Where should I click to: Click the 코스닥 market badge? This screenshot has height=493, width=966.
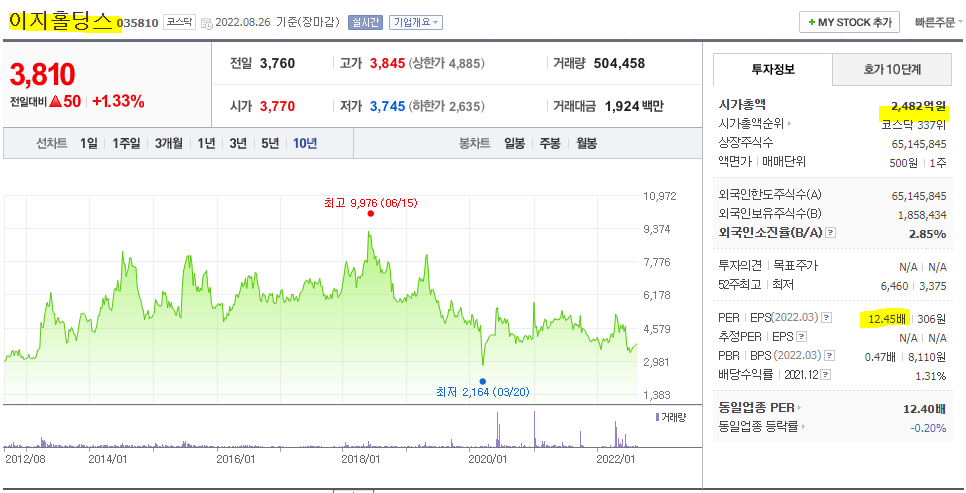pos(179,22)
